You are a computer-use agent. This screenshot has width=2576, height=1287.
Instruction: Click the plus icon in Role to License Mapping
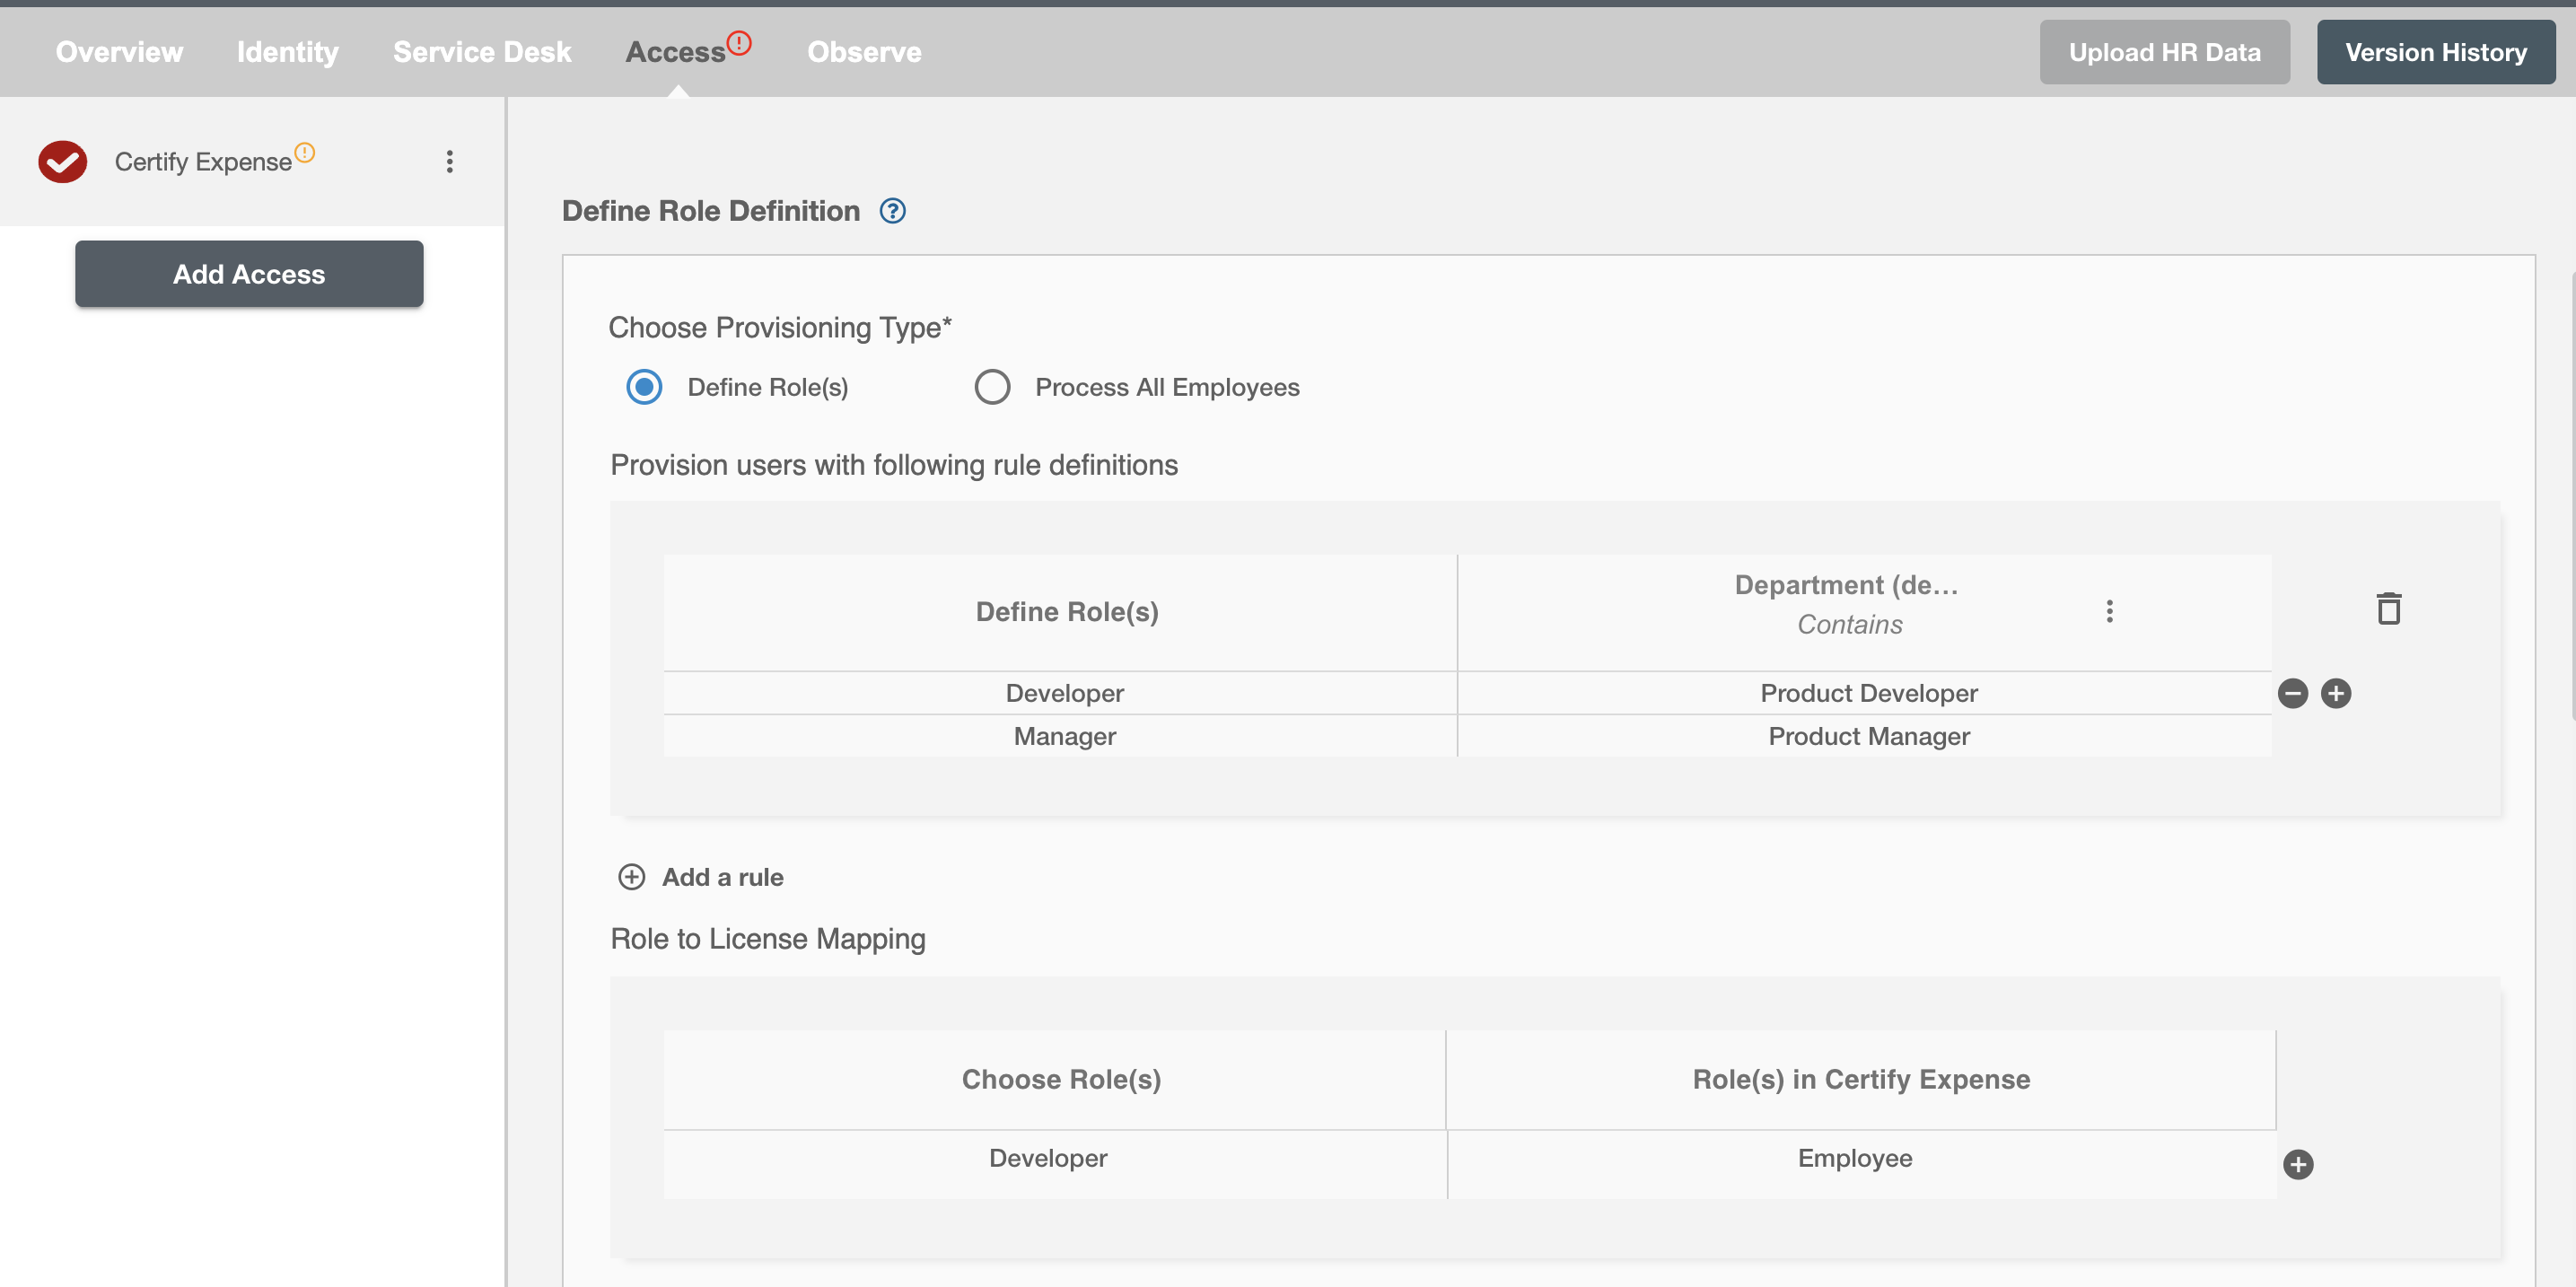(x=2297, y=1164)
